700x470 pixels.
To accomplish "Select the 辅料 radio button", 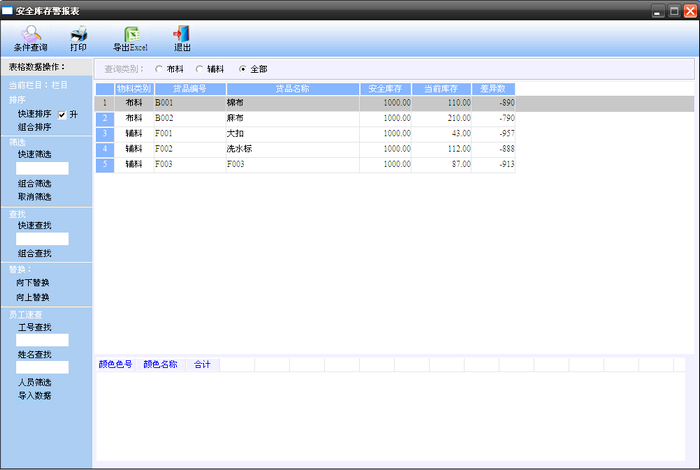I will 199,69.
